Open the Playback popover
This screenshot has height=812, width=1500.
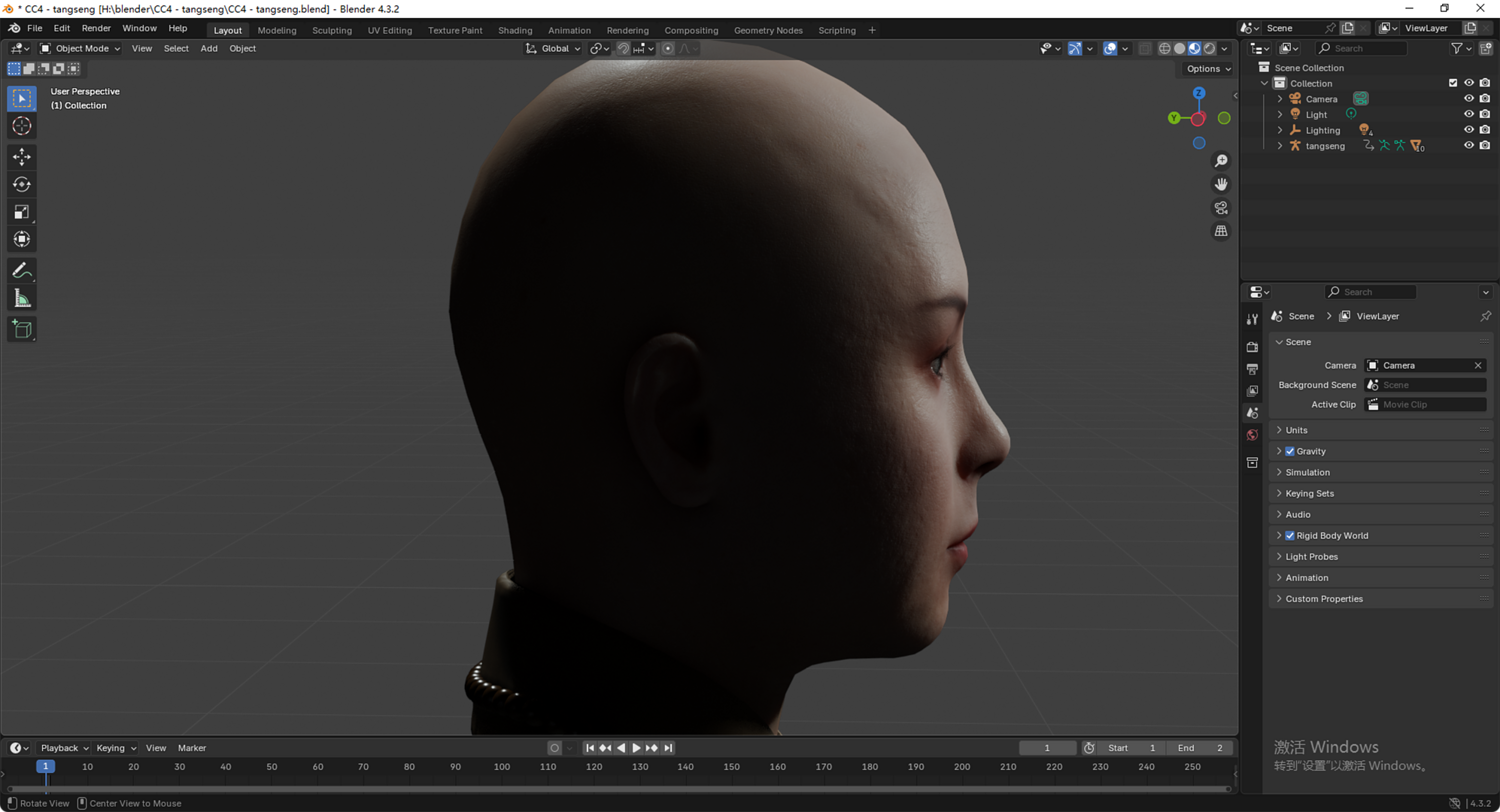point(63,748)
